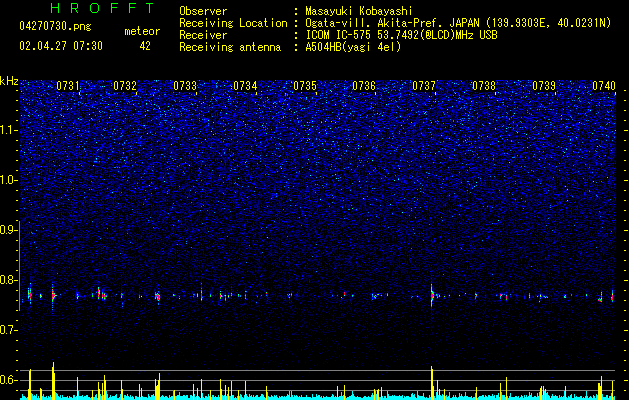Click the HROFFT title text
Image resolution: width=629 pixels, height=400 pixels.
(102, 8)
